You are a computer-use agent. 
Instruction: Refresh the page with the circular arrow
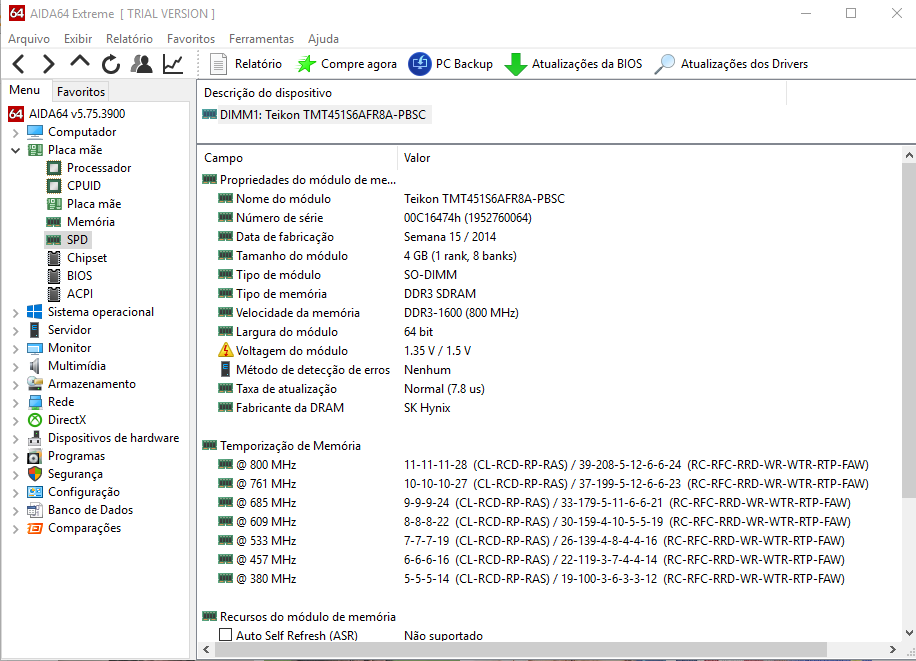[x=110, y=64]
